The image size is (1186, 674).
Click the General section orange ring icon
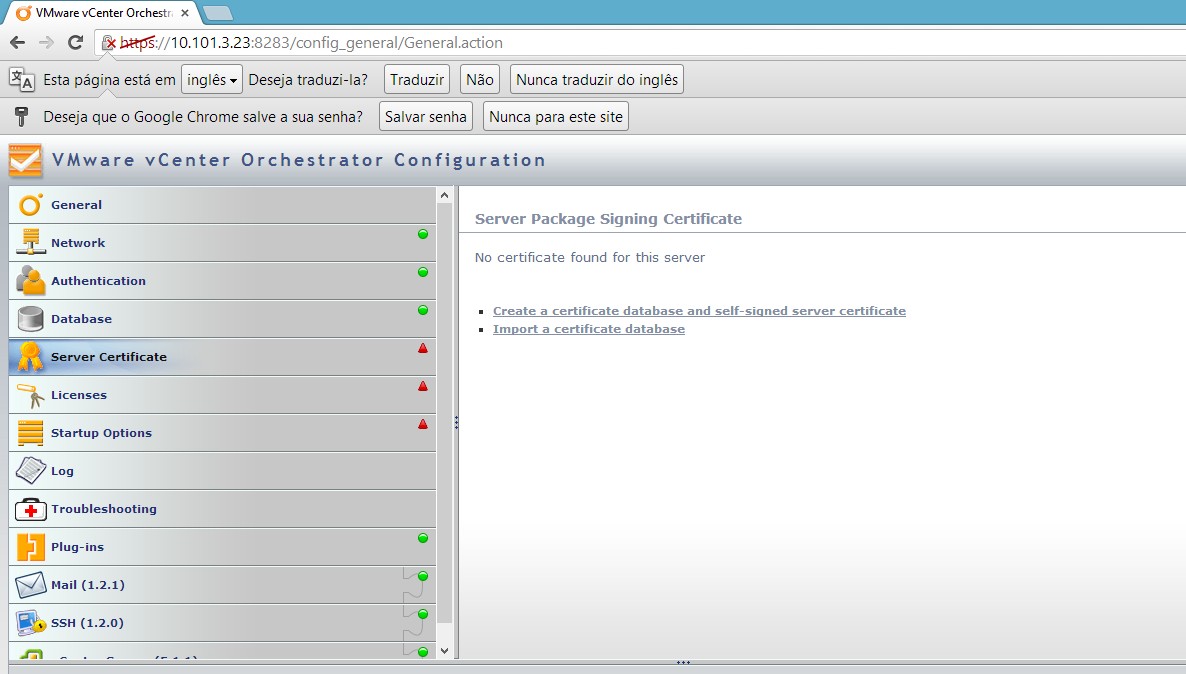coord(31,205)
